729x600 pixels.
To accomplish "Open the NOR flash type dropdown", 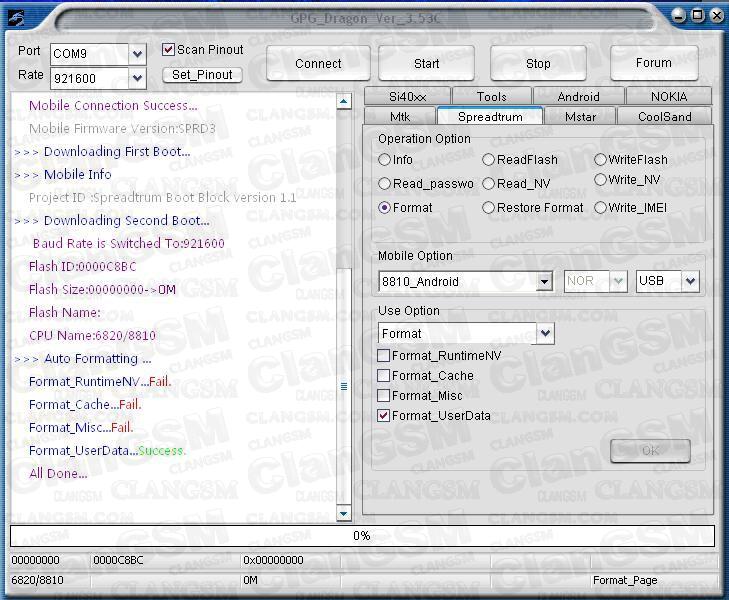I will [618, 281].
